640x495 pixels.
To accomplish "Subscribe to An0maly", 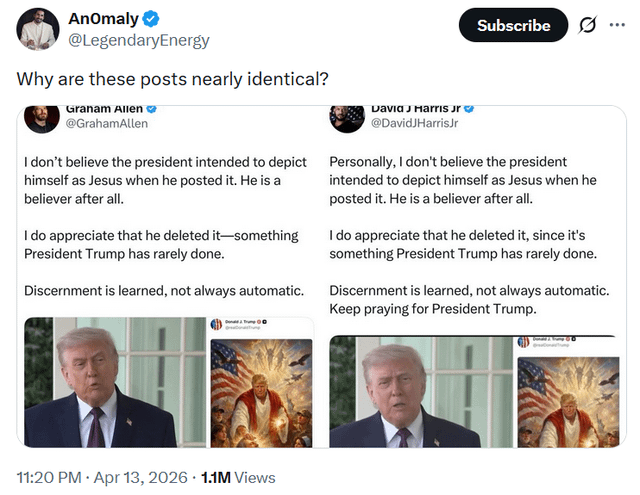I will click(513, 26).
